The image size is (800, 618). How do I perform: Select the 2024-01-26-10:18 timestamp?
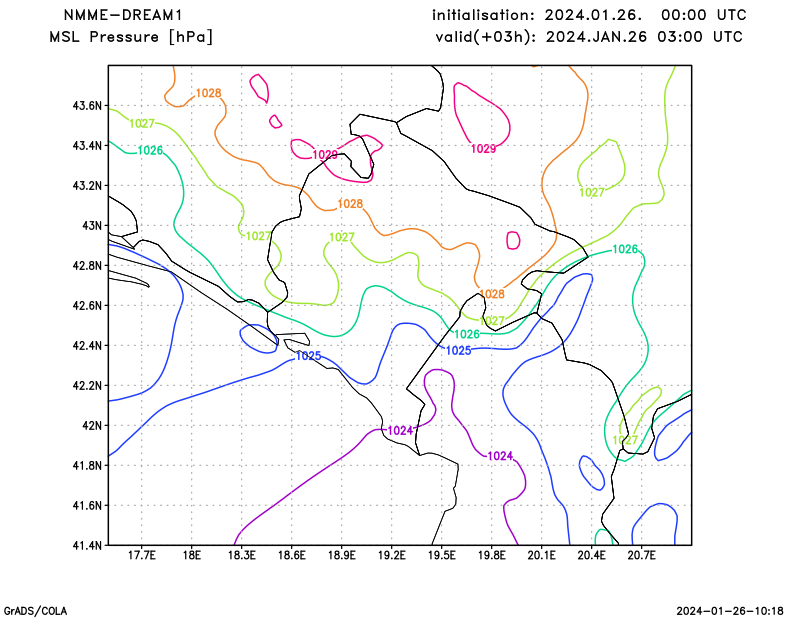click(730, 611)
